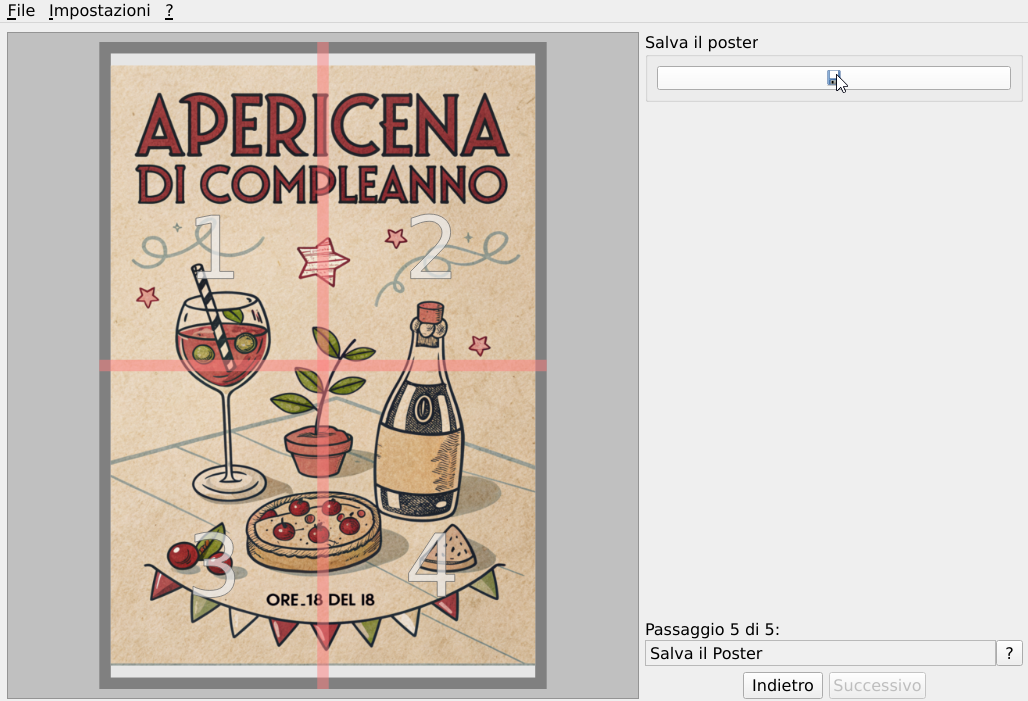Click page number 3 in the preview
1028x701 pixels.
point(212,565)
